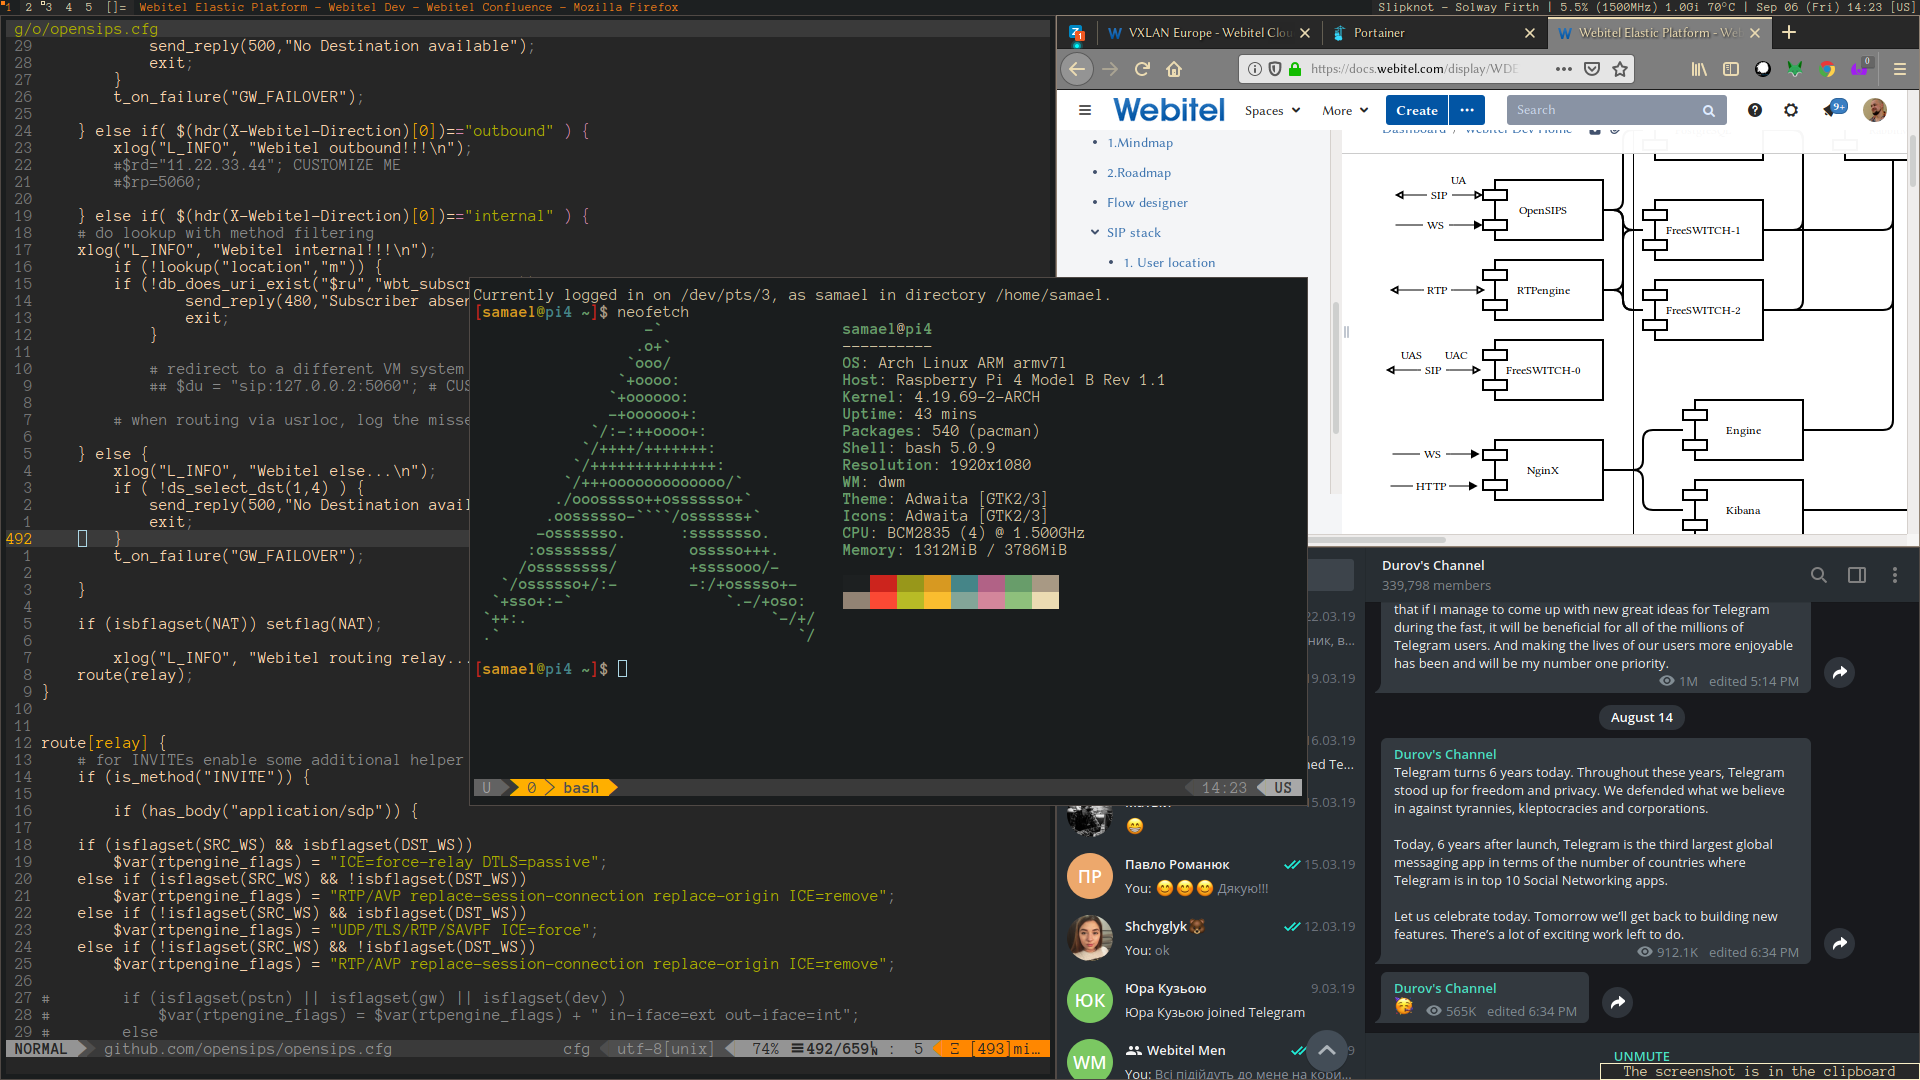Viewport: 1920px width, 1080px height.
Task: Open Create options ellipsis button
Action: click(1467, 110)
